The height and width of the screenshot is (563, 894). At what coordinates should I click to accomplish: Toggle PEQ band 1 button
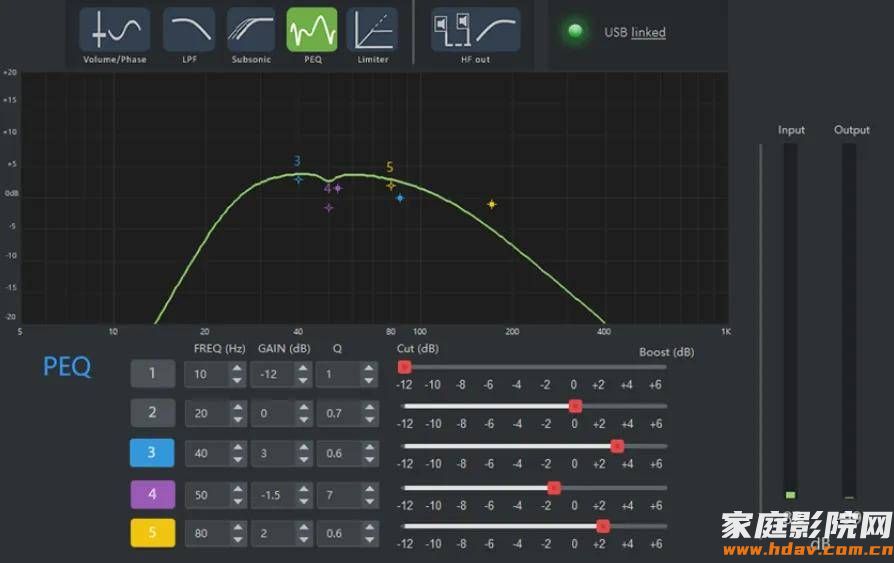coord(152,374)
